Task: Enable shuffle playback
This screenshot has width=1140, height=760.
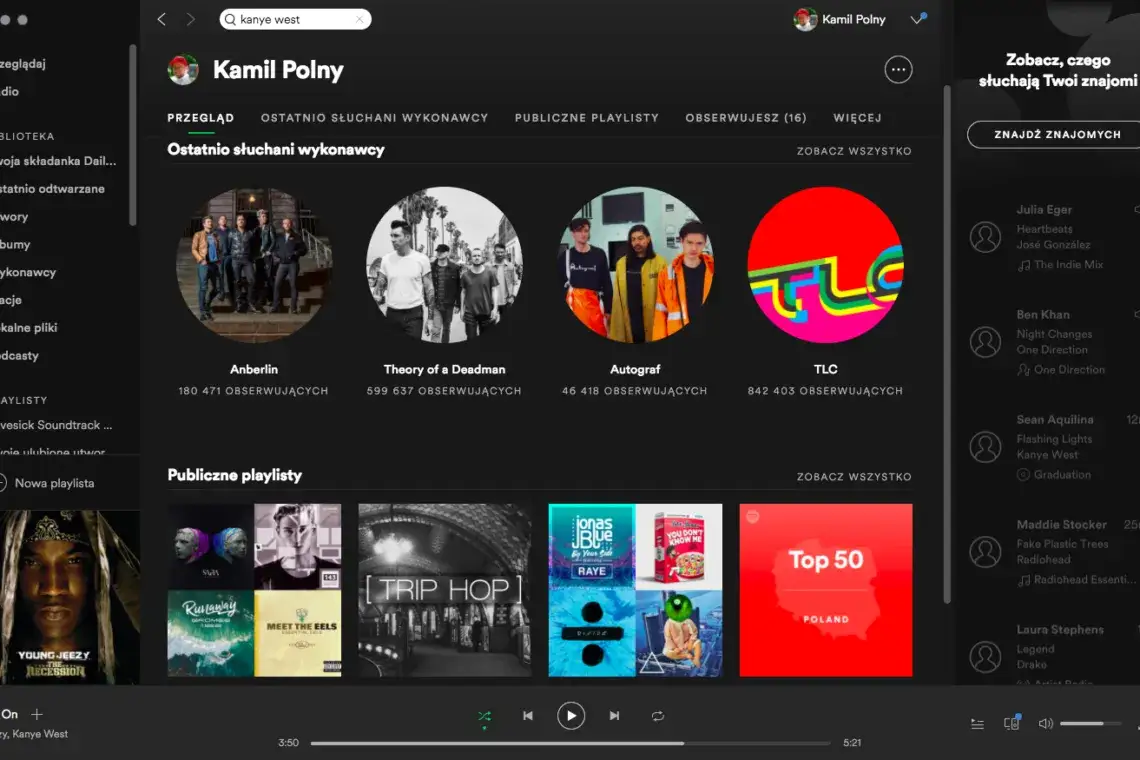Action: pos(485,716)
